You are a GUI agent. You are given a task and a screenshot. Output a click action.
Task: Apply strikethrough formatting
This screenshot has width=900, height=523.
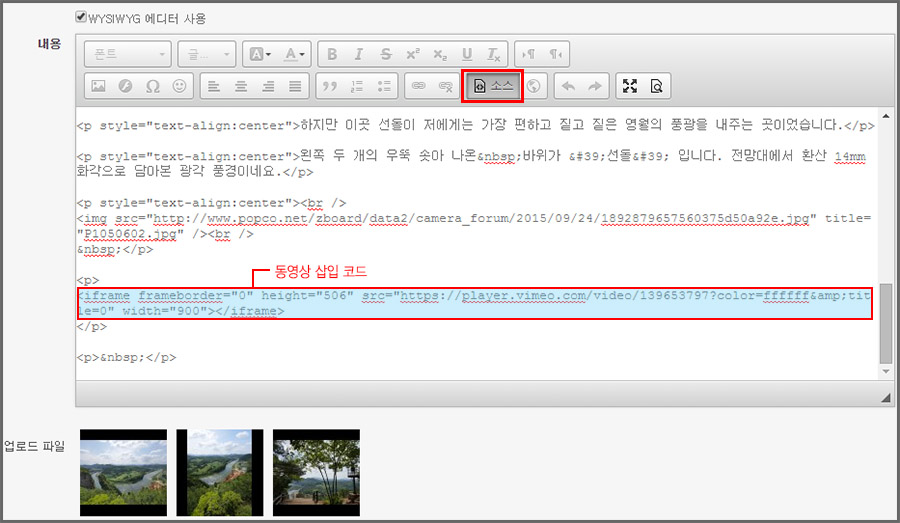[386, 54]
